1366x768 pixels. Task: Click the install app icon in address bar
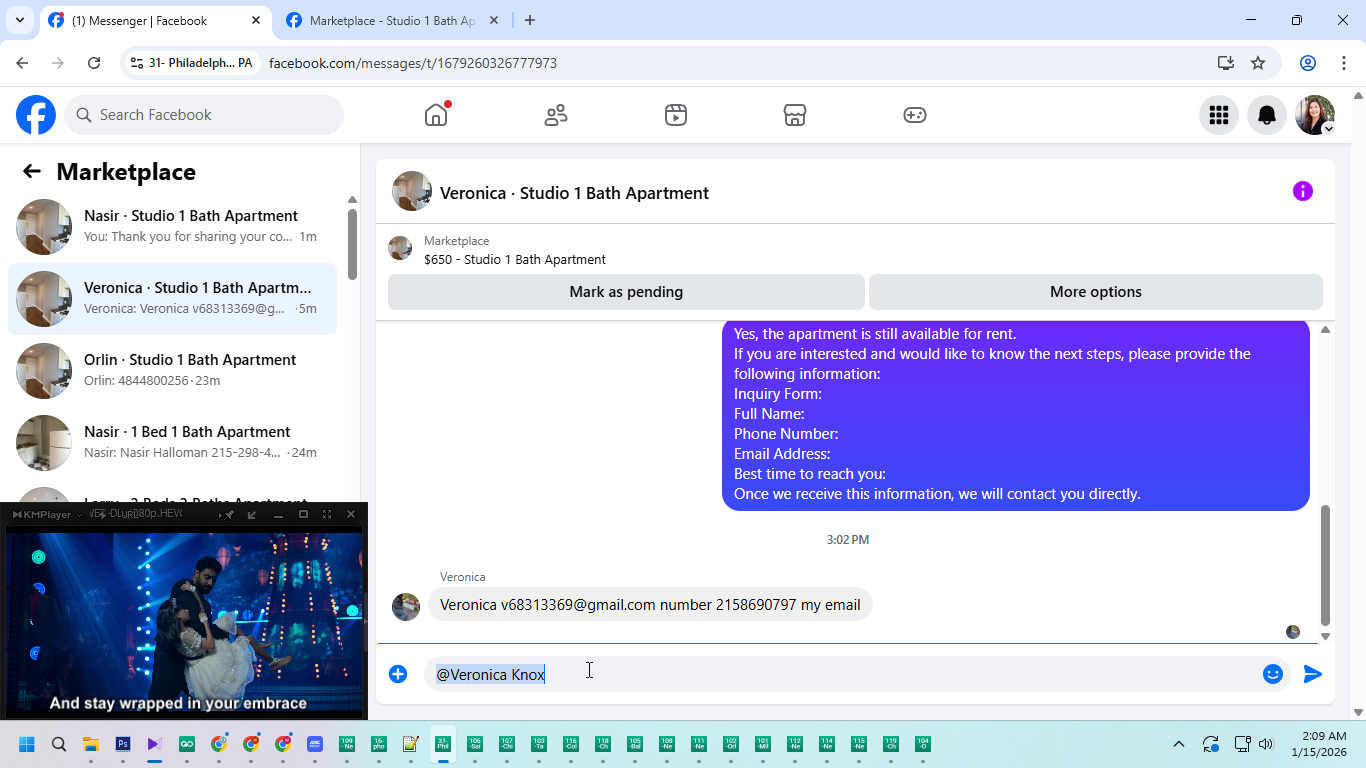[1226, 63]
